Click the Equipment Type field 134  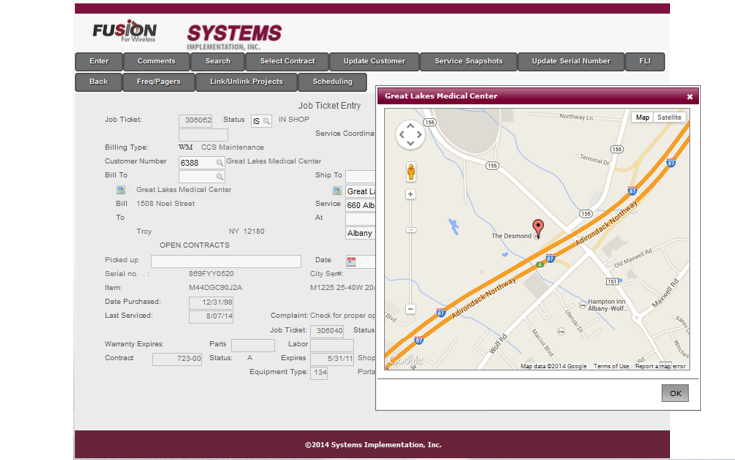319,373
